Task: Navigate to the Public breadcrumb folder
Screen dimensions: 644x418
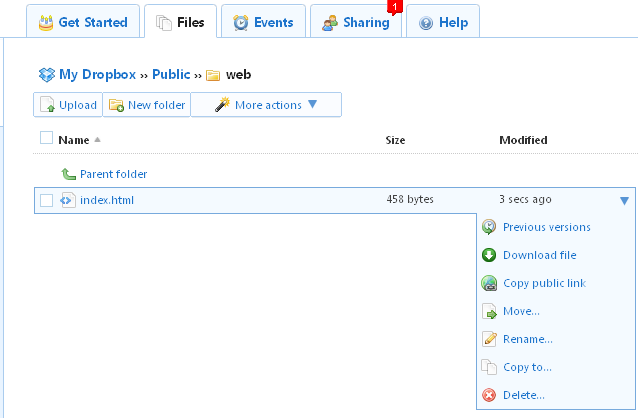Action: pos(171,74)
